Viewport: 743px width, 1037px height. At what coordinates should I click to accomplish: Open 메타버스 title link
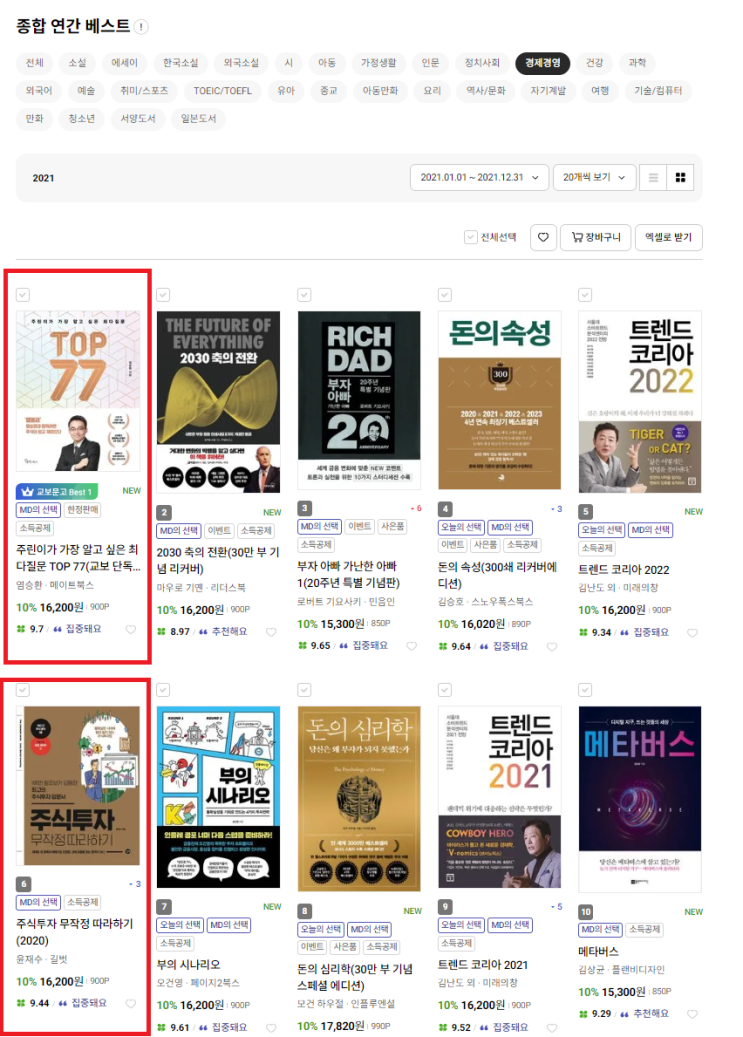pos(598,951)
